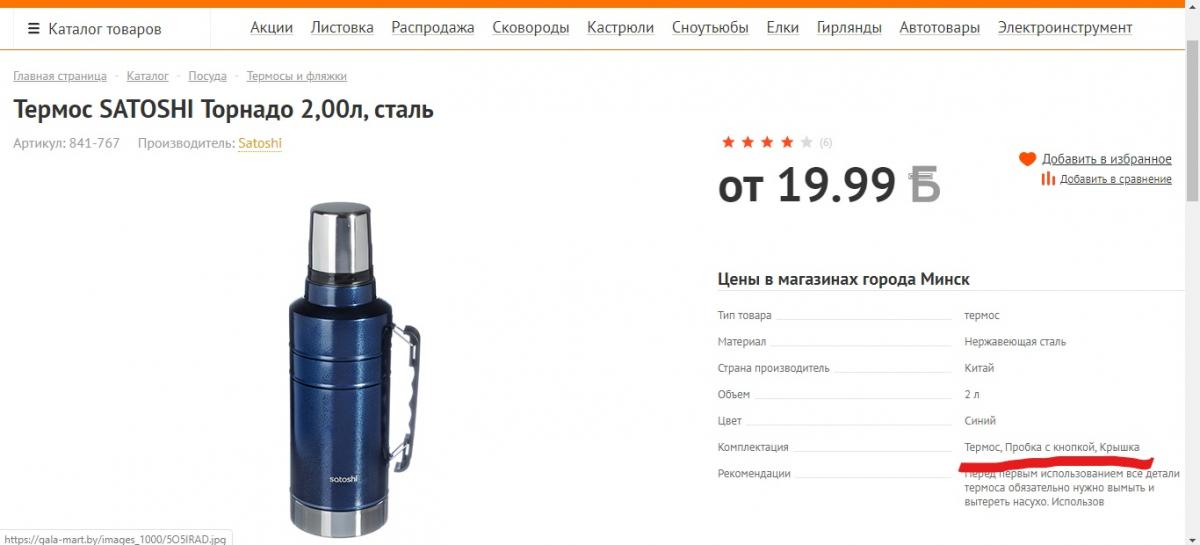Open Электроинструмент category

pos(1065,28)
